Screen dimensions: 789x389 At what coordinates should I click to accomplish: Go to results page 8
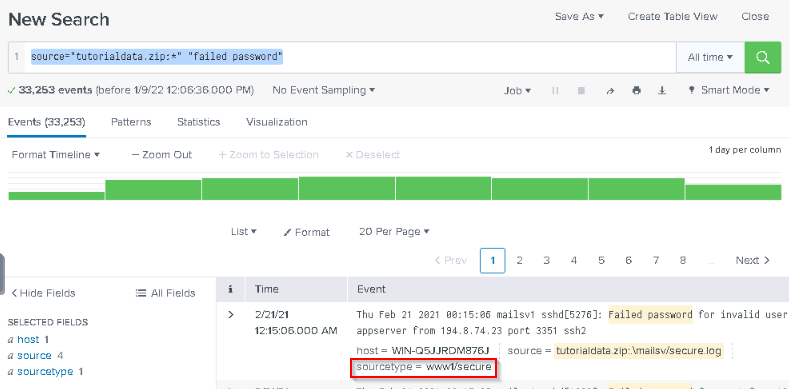pos(682,260)
